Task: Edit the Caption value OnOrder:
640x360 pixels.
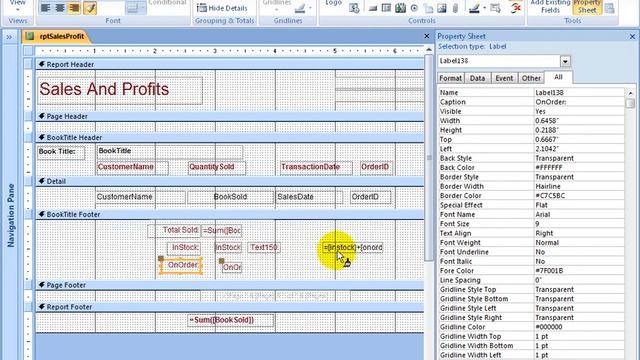Action: coord(579,102)
